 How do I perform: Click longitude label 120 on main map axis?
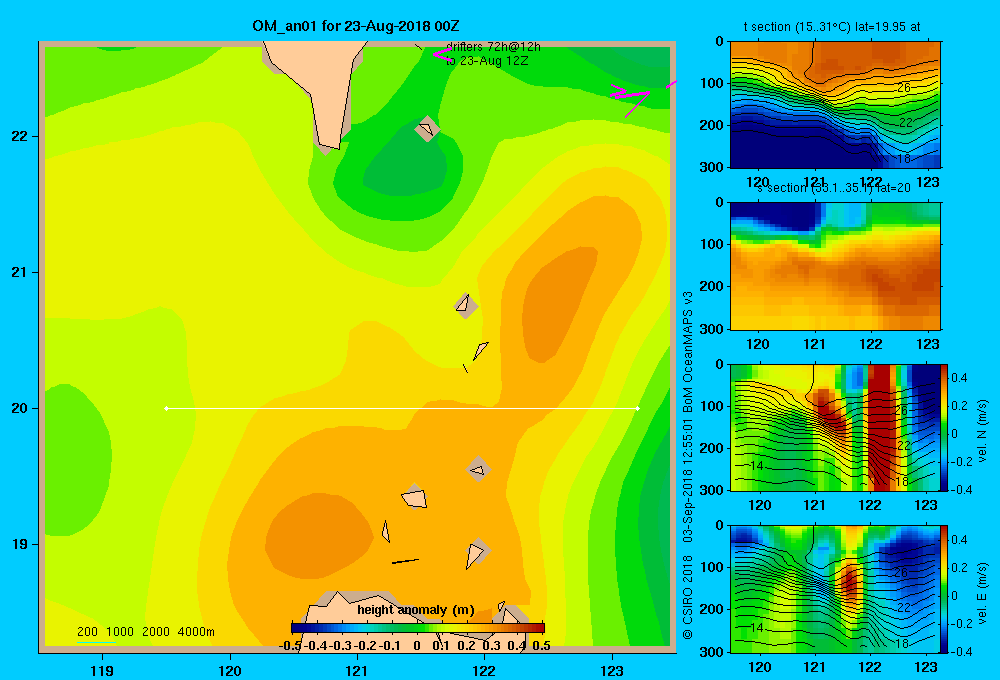pyautogui.click(x=230, y=670)
